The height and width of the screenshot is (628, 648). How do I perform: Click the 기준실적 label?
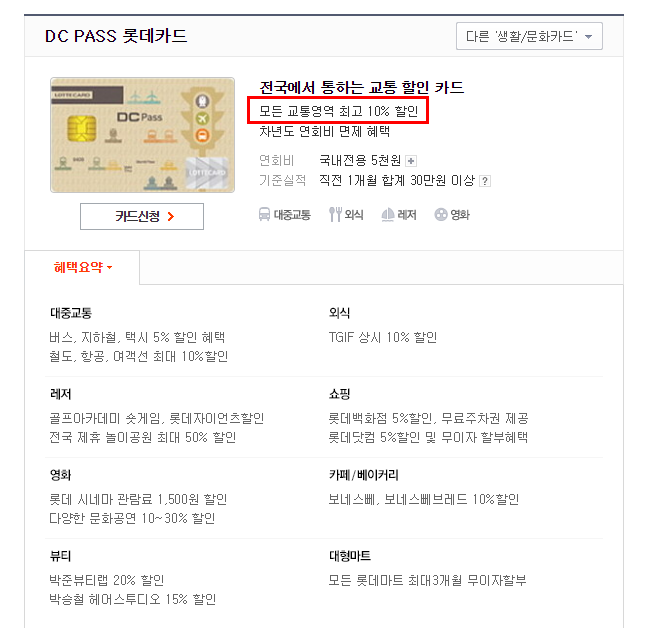tap(283, 181)
